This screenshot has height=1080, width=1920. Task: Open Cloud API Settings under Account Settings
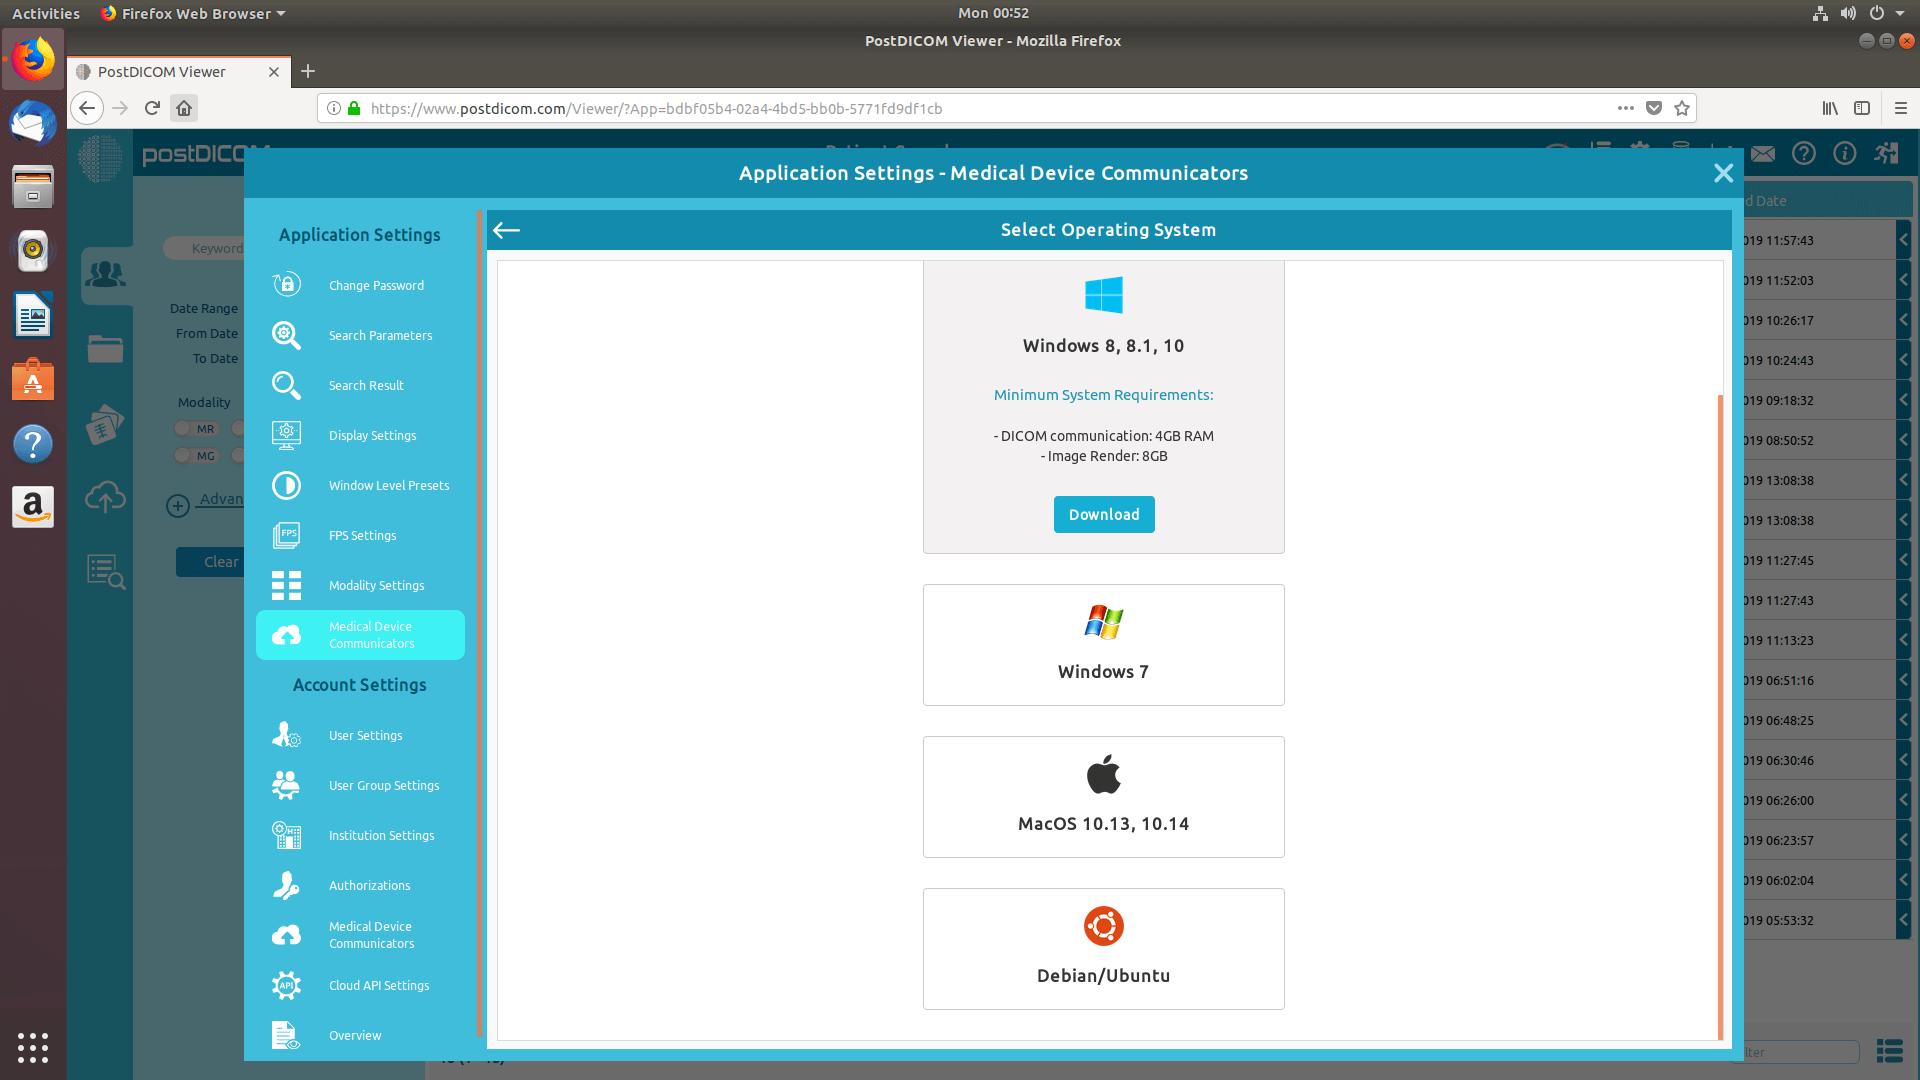[x=379, y=985]
